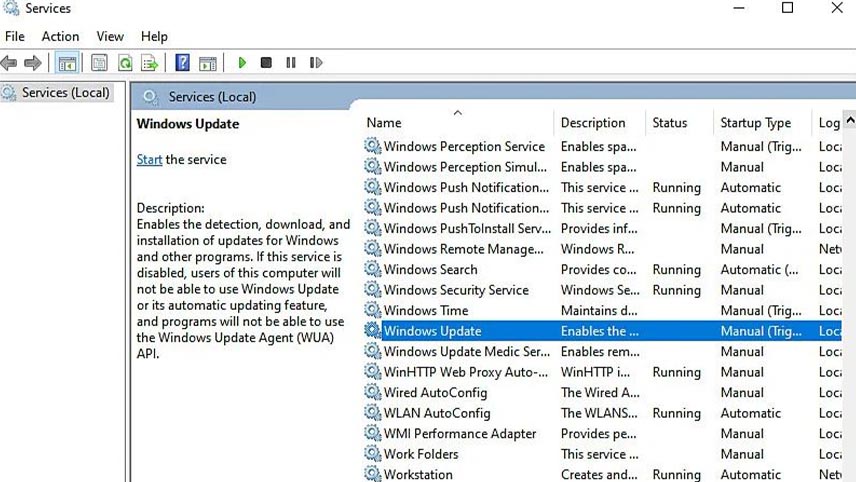Click 'Maintains d...' description of Windows Time

click(599, 311)
